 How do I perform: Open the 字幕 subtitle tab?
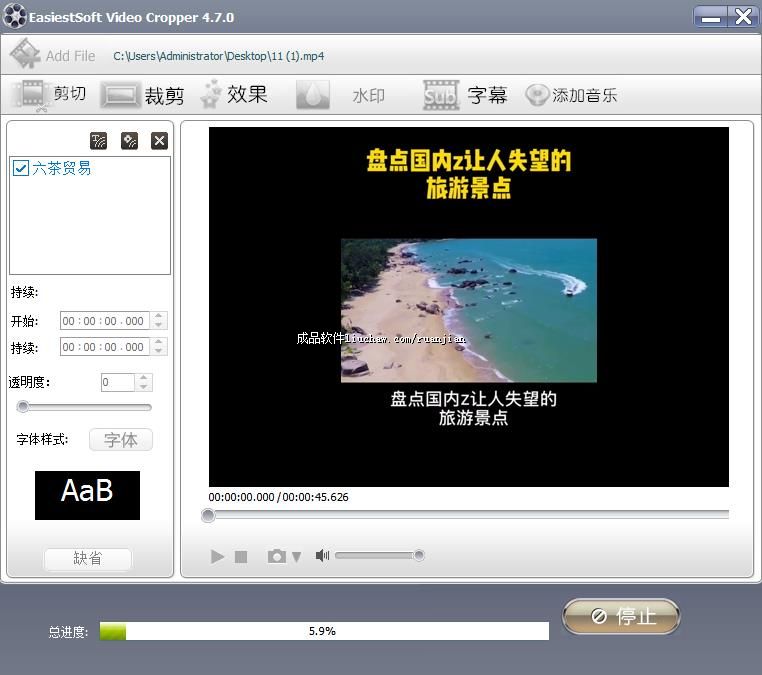point(466,95)
